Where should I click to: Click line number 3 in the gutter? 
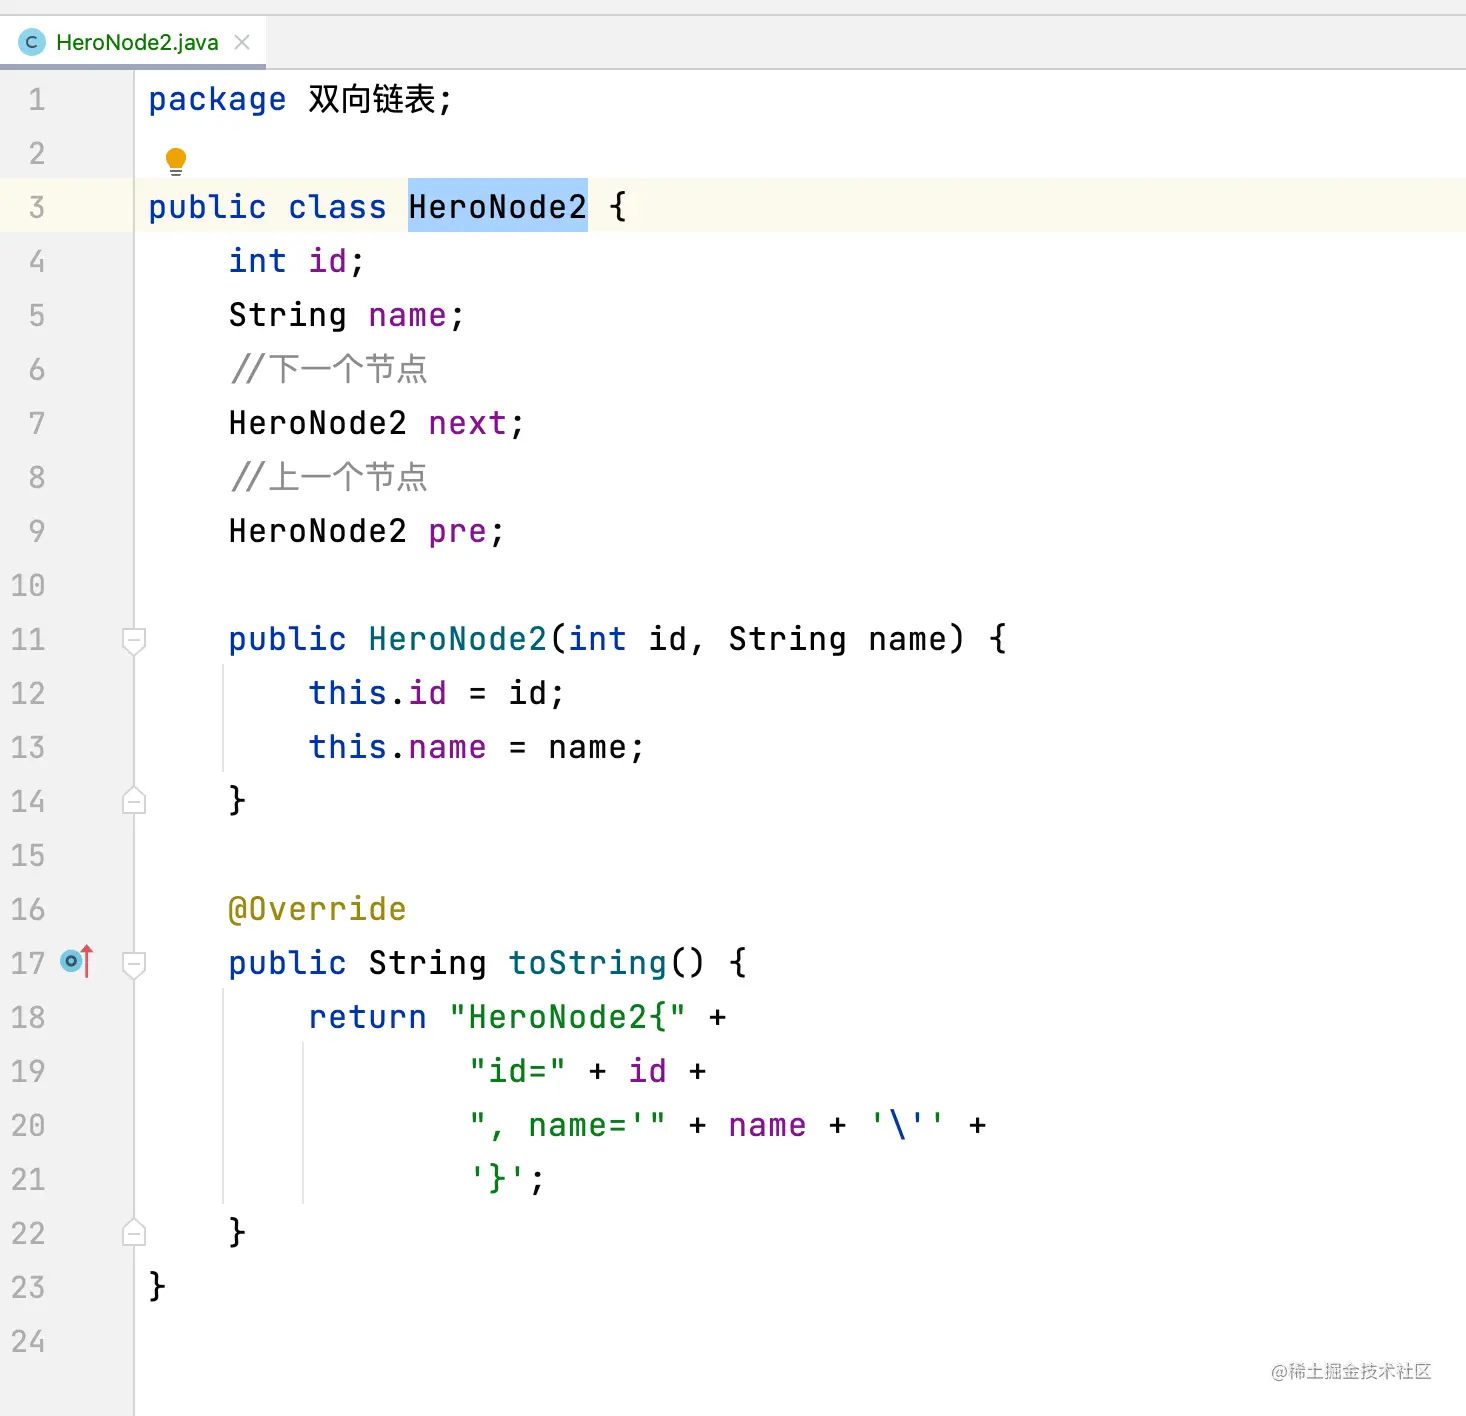click(x=37, y=207)
